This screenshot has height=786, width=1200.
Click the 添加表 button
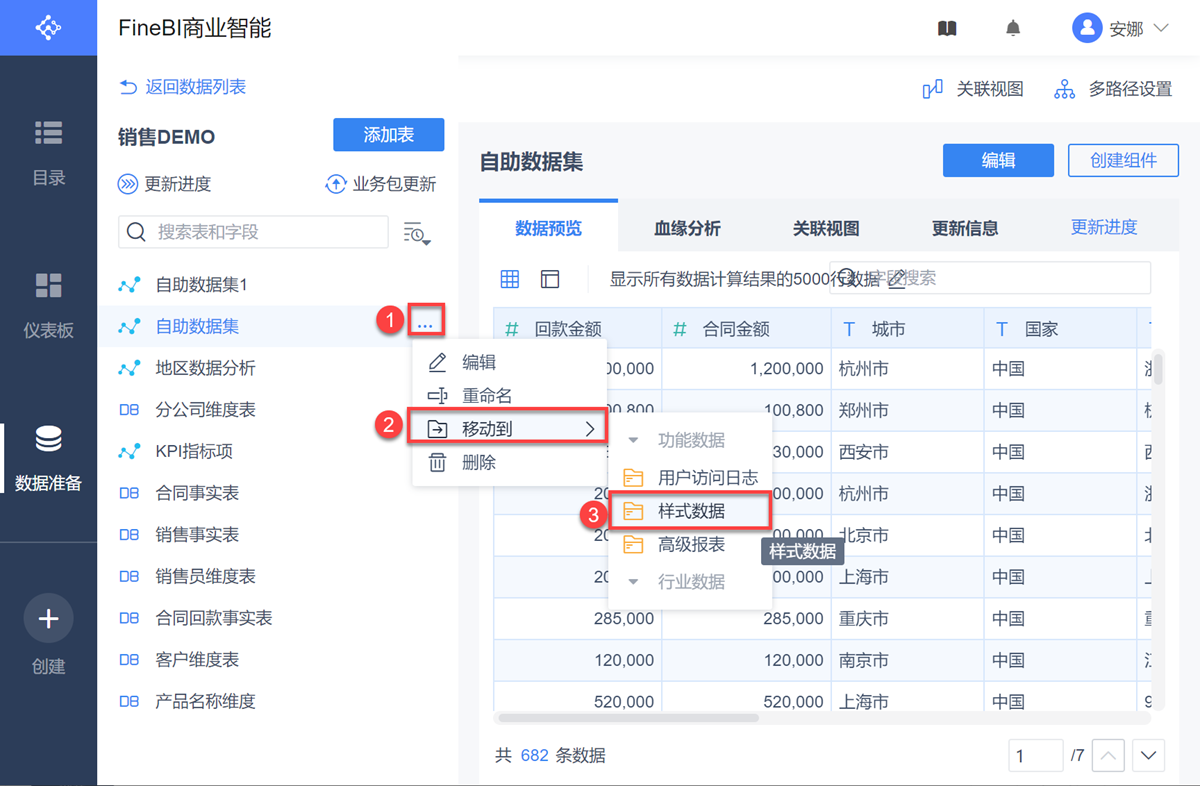[388, 135]
